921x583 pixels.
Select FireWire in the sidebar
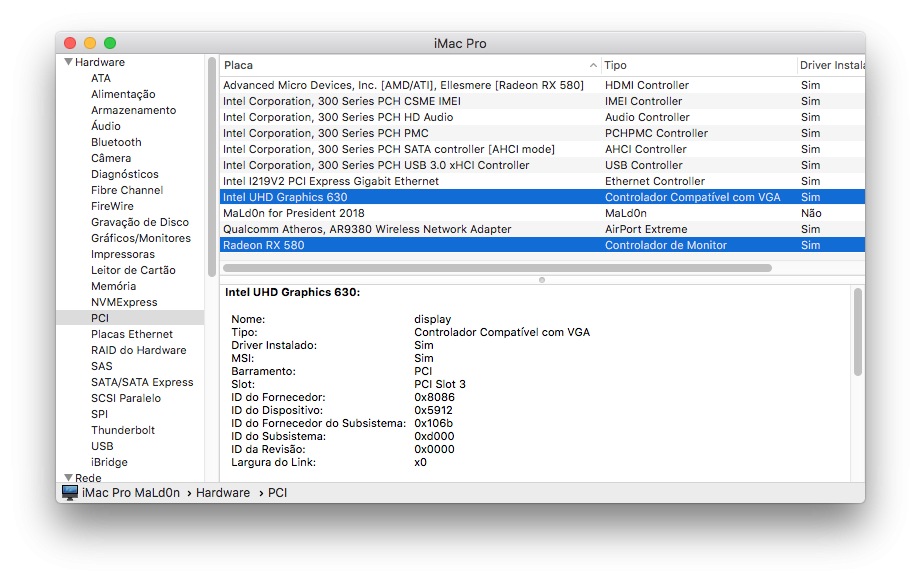pyautogui.click(x=112, y=206)
